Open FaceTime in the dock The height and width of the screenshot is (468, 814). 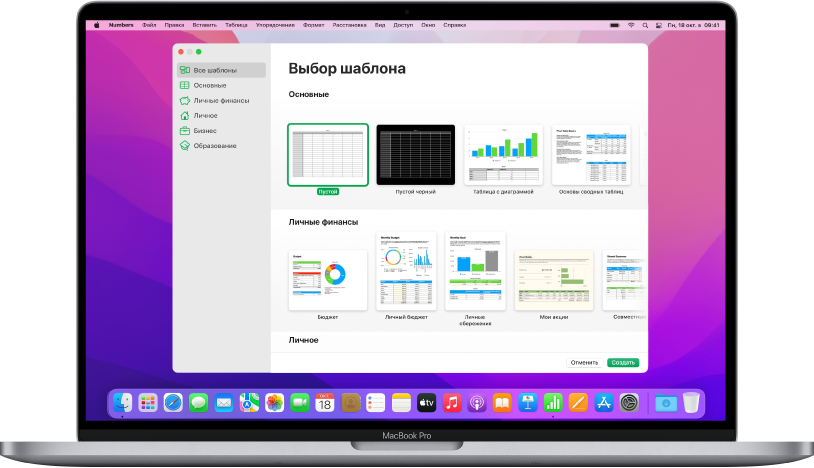tap(300, 403)
